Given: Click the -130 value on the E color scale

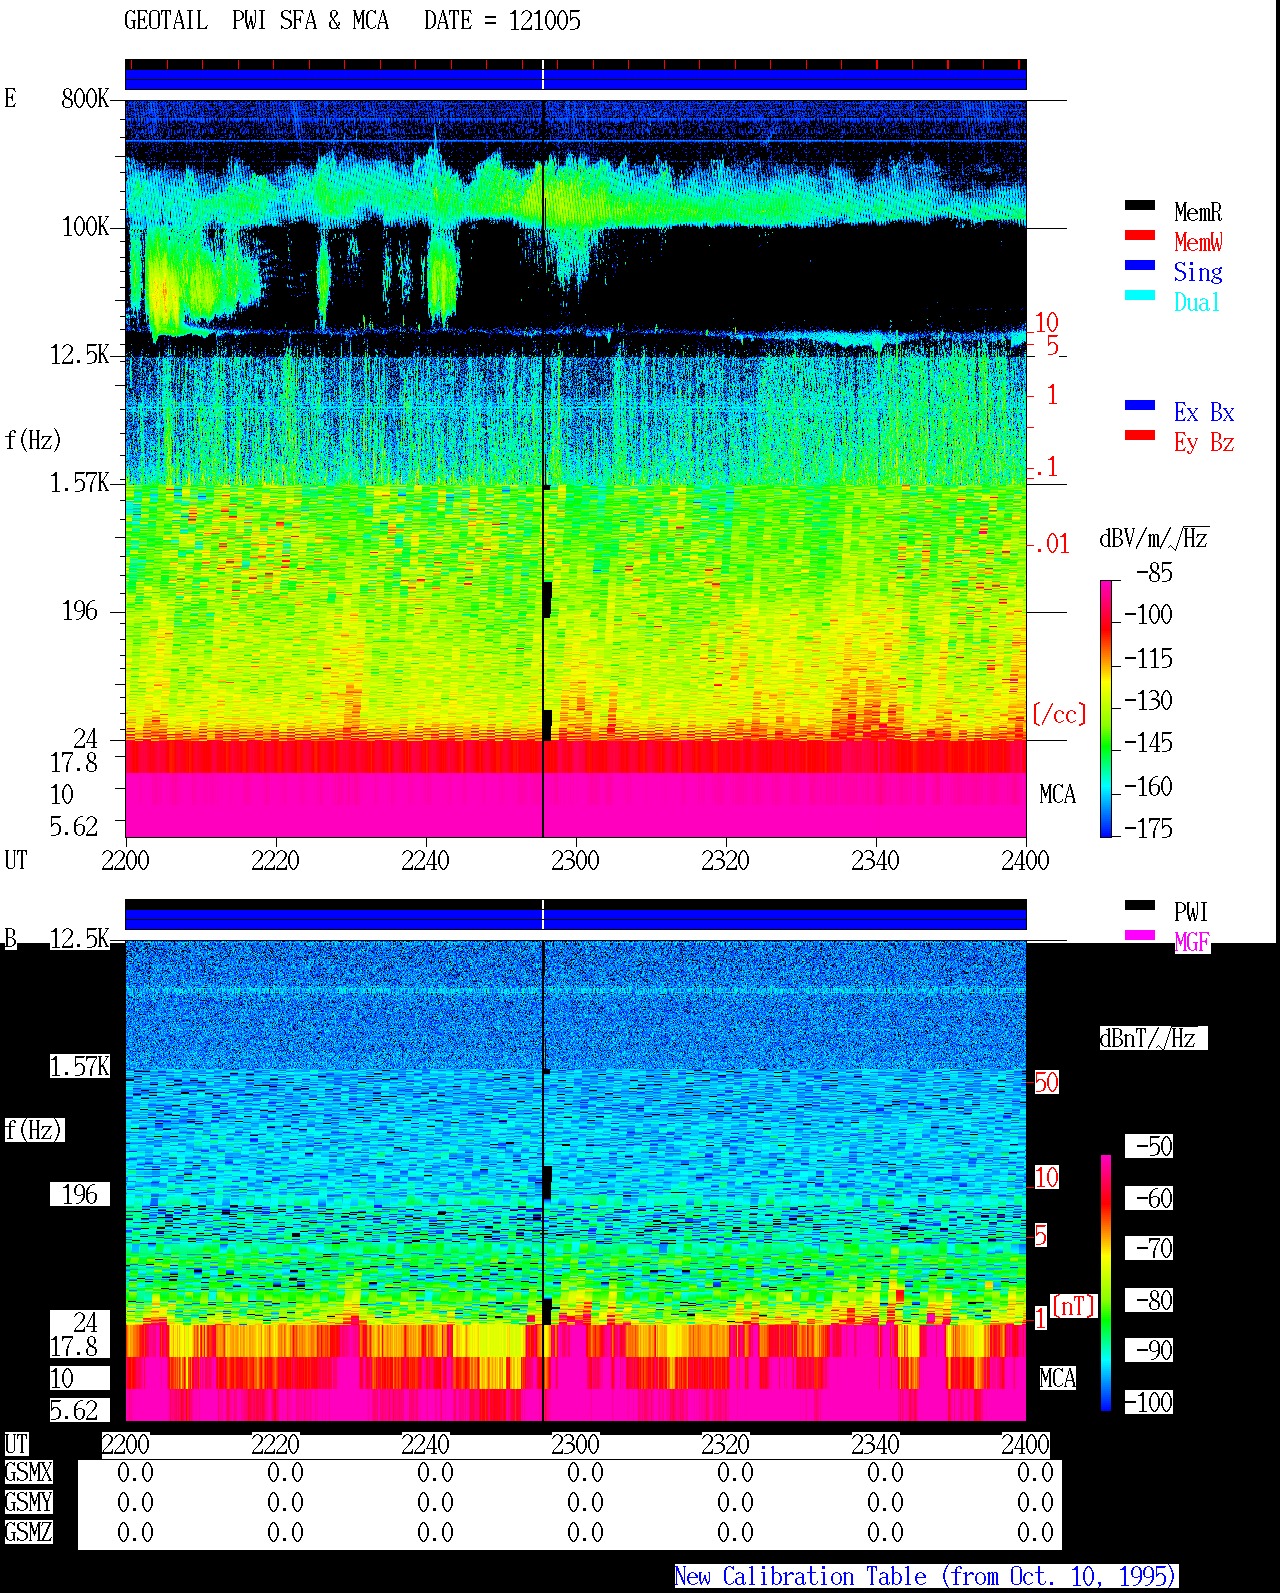Looking at the screenshot, I should point(1148,701).
